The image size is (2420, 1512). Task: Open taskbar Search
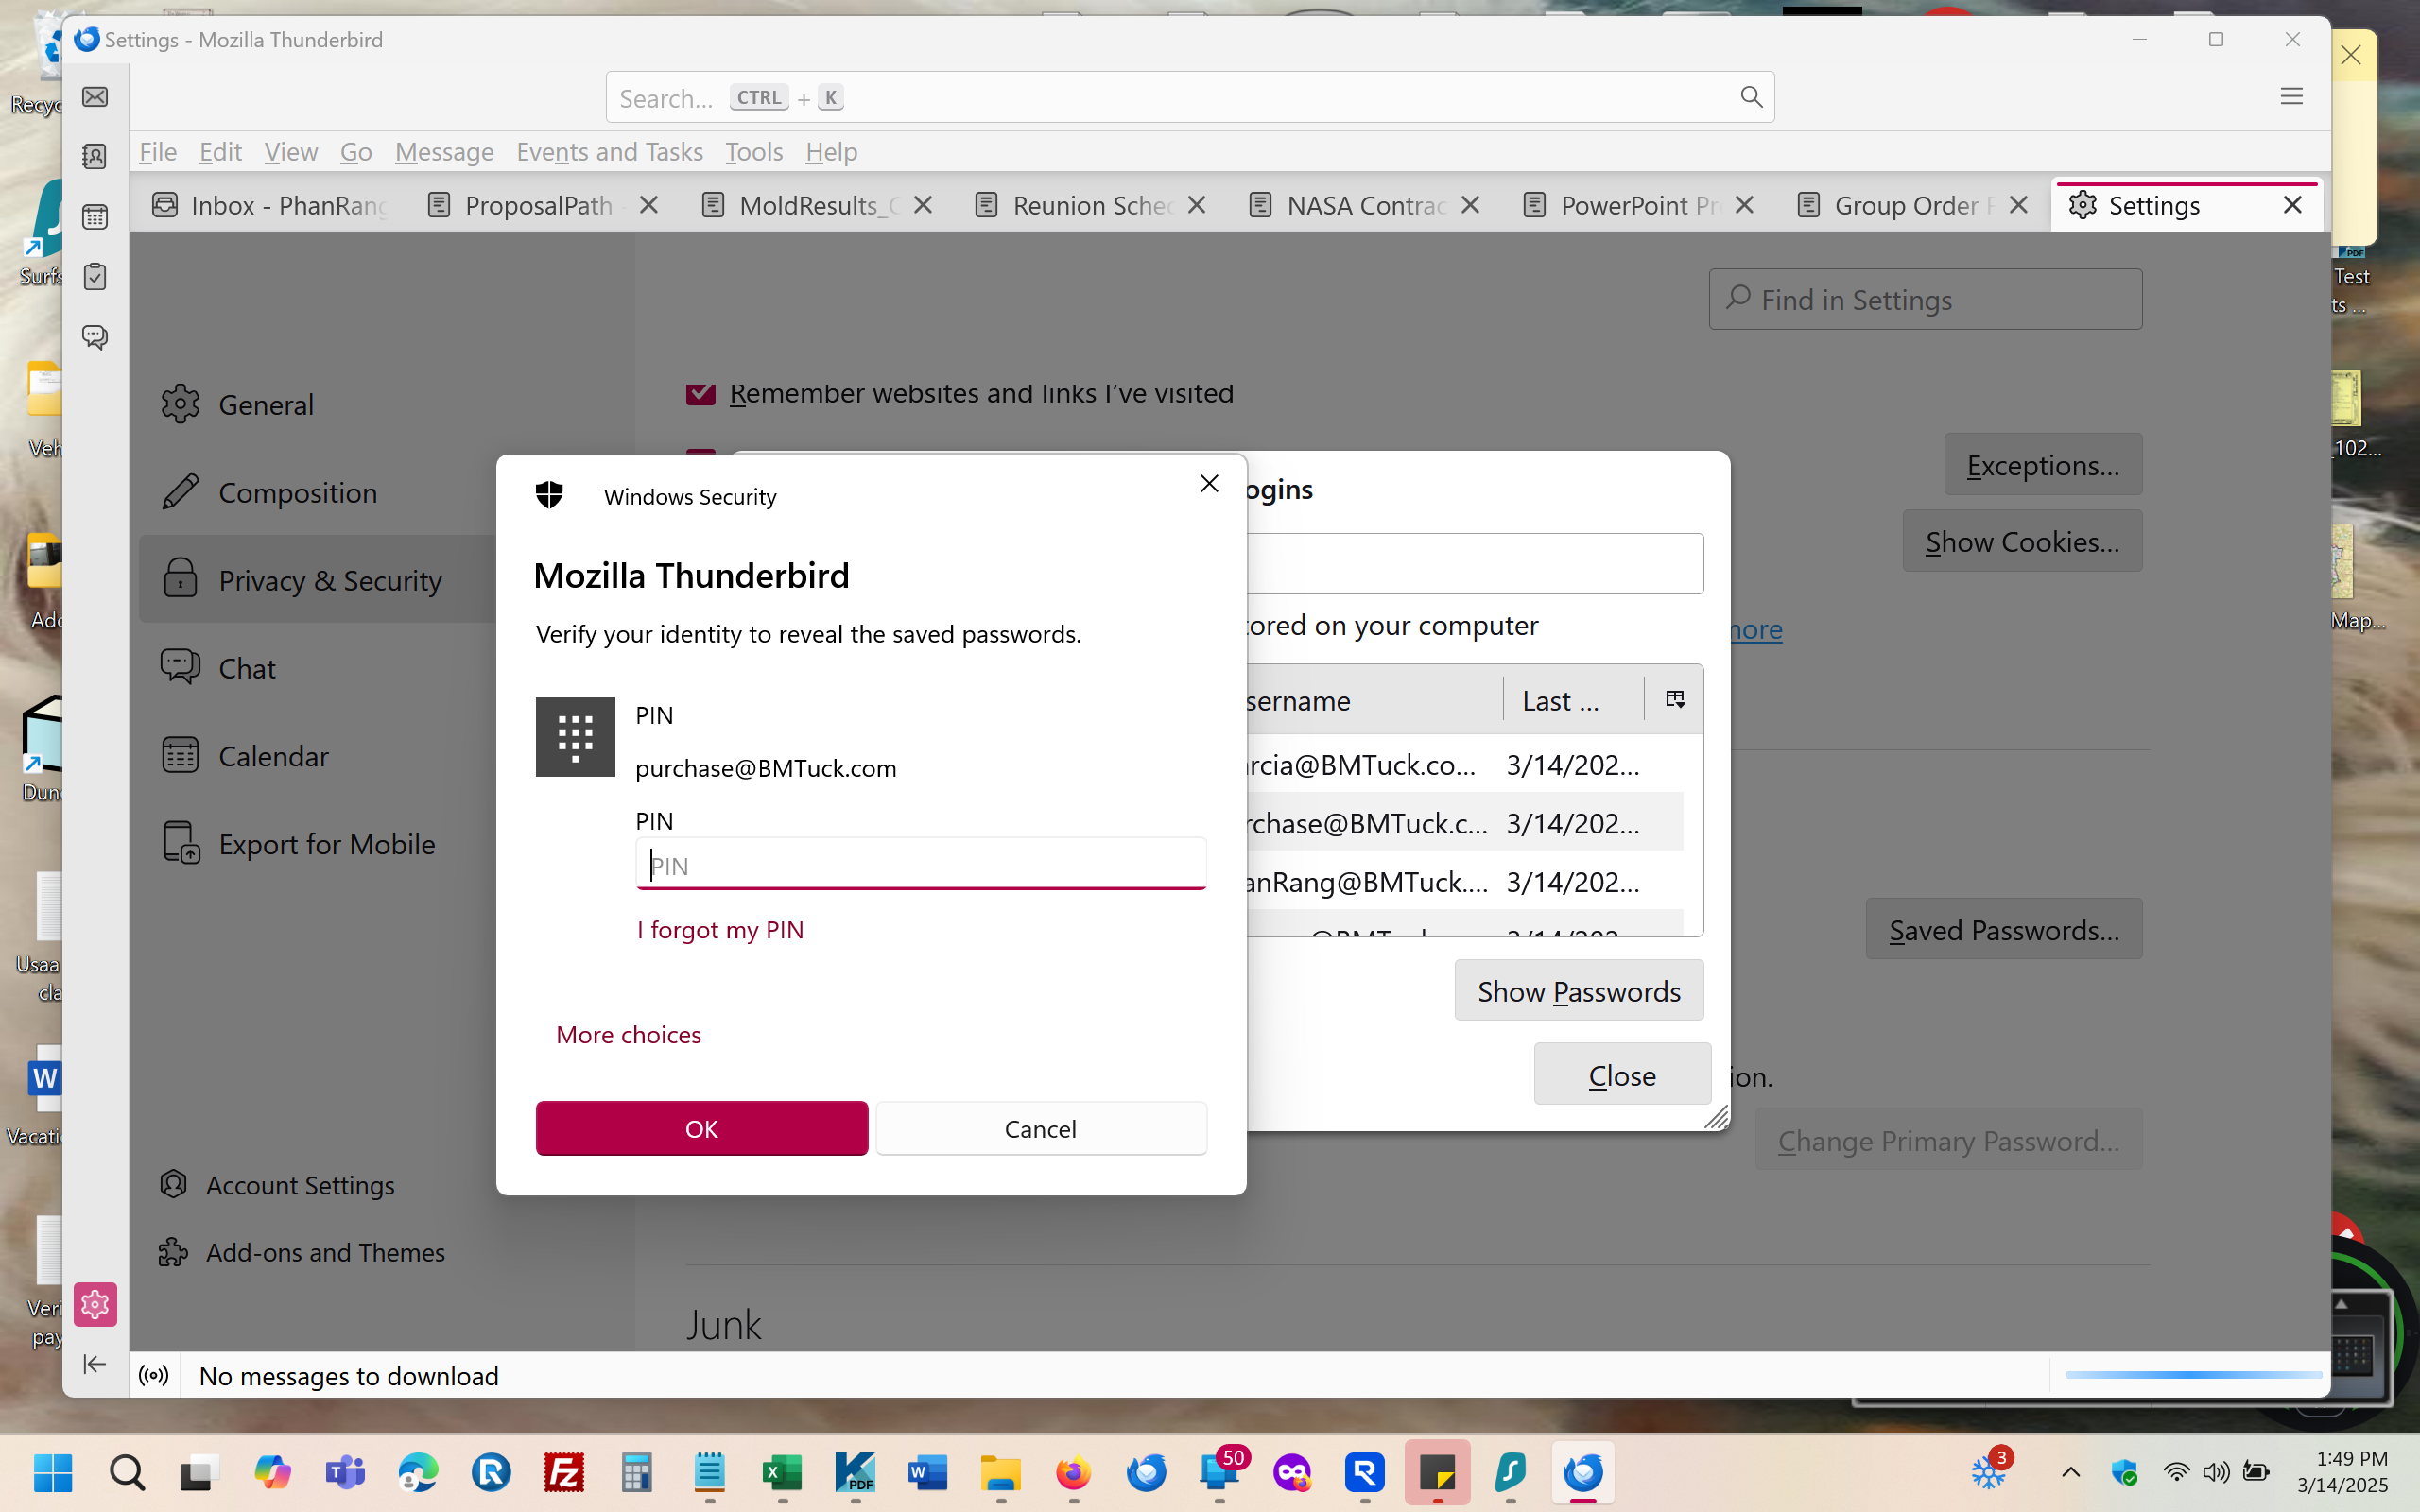coord(127,1472)
